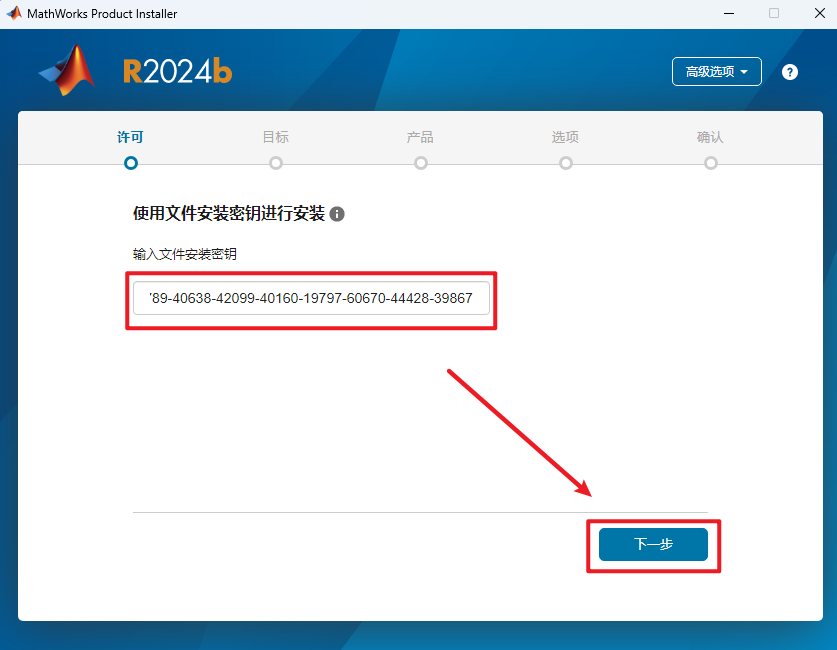Minimize the installer window
Viewport: 837px width, 650px height.
(729, 13)
